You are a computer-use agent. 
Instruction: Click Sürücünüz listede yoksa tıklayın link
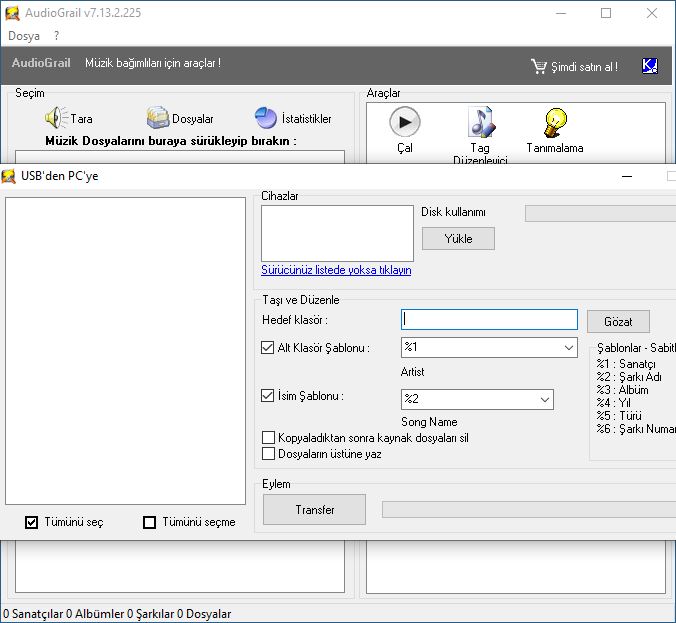pyautogui.click(x=336, y=270)
